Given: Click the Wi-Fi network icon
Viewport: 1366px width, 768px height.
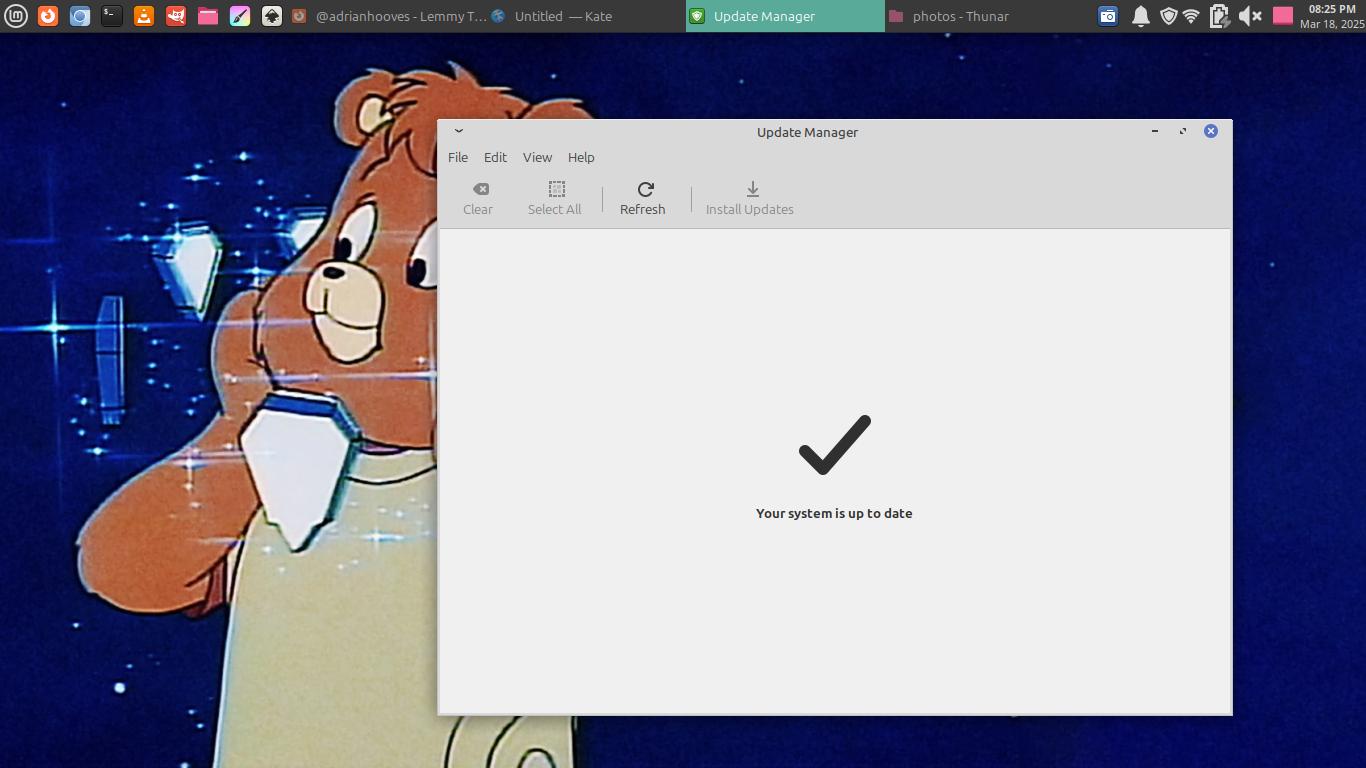Looking at the screenshot, I should tap(1191, 16).
